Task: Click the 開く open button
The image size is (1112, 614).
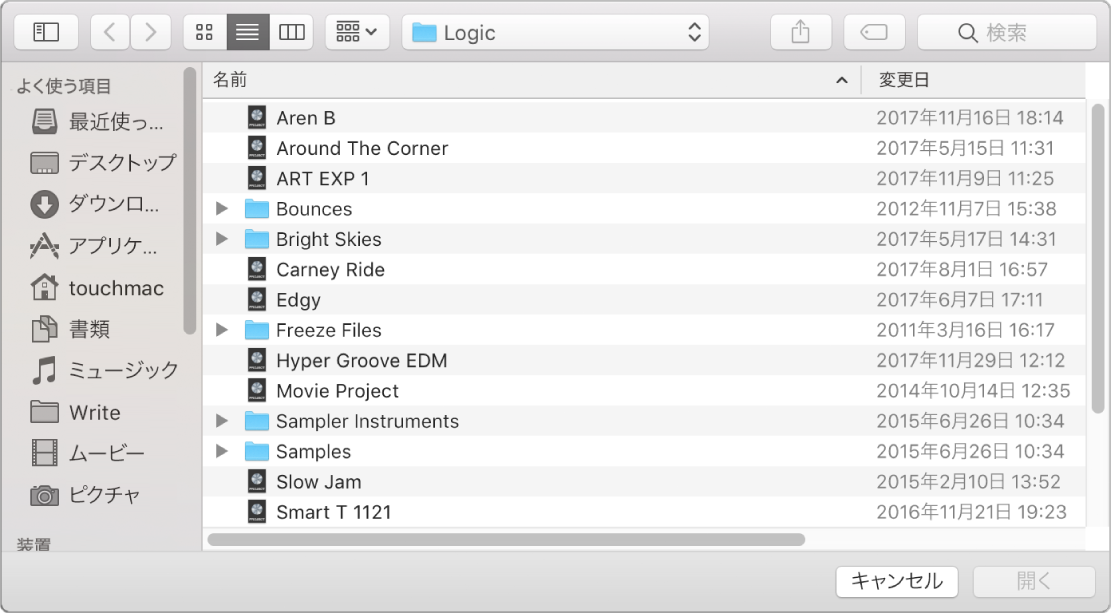Action: coord(1035,581)
